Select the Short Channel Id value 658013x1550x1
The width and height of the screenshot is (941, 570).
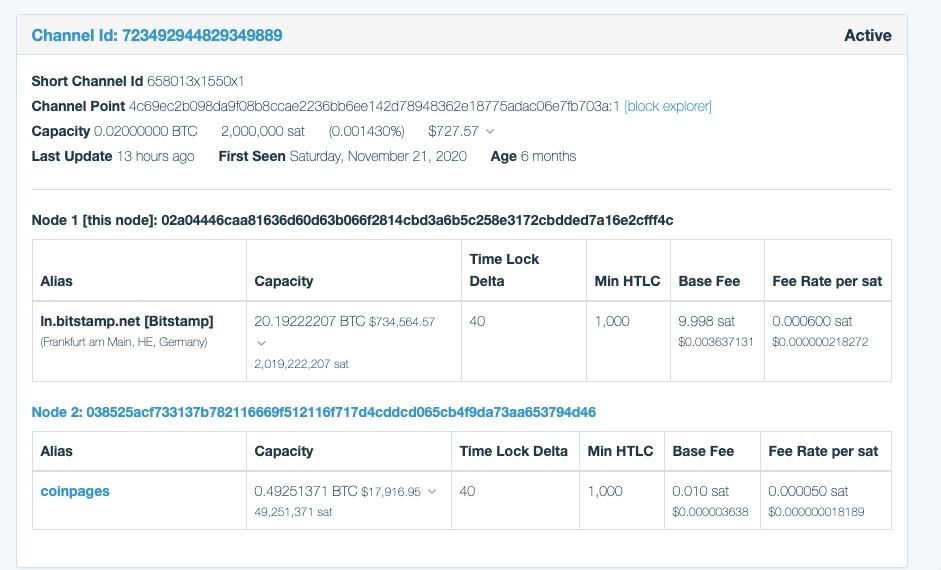pos(196,81)
